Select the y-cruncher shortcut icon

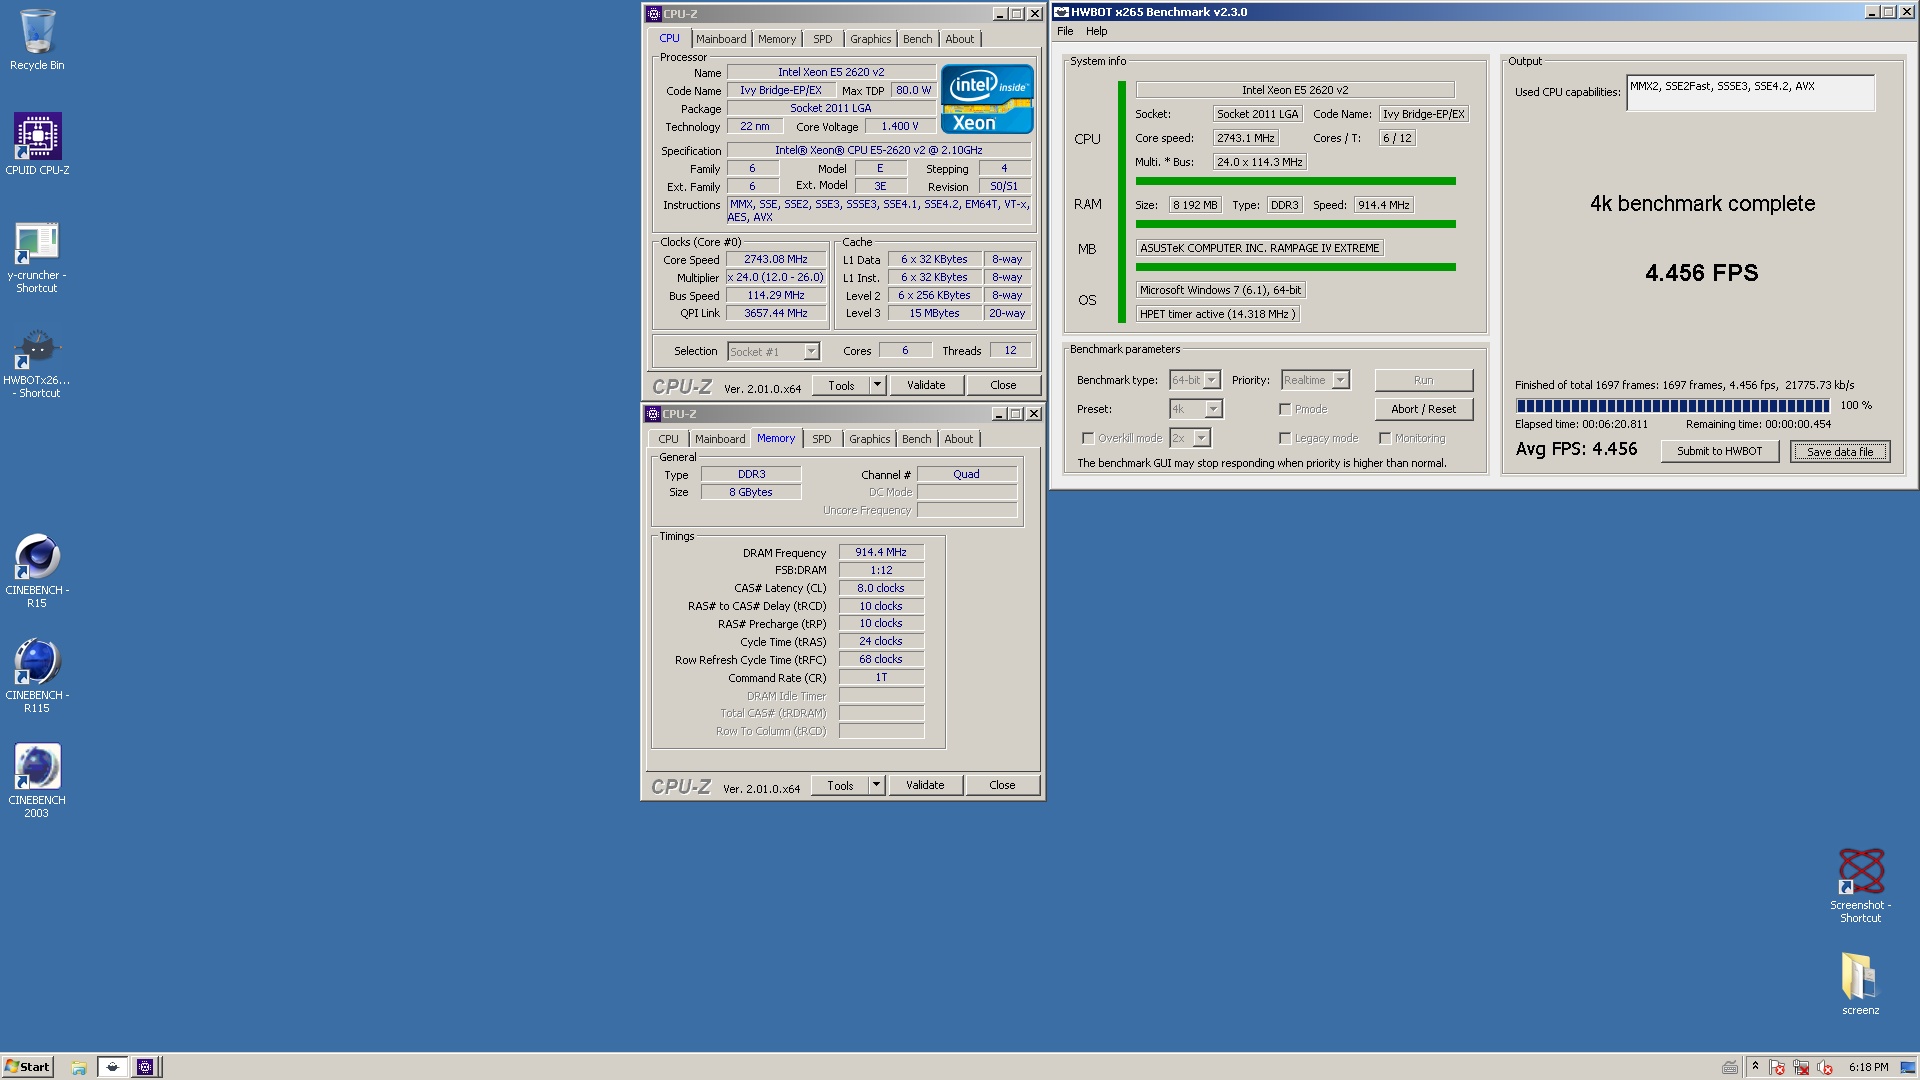point(37,256)
